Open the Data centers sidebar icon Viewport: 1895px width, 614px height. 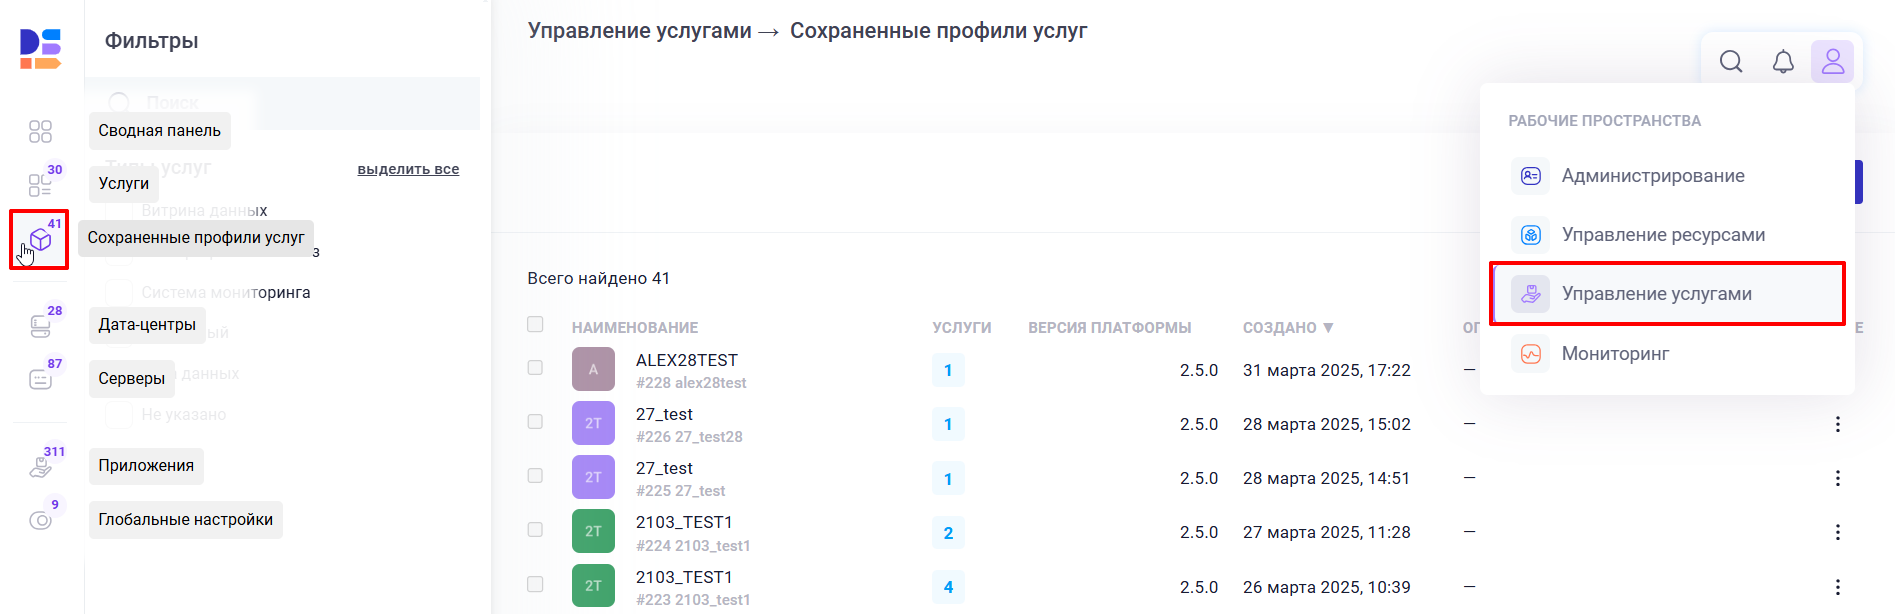(40, 326)
